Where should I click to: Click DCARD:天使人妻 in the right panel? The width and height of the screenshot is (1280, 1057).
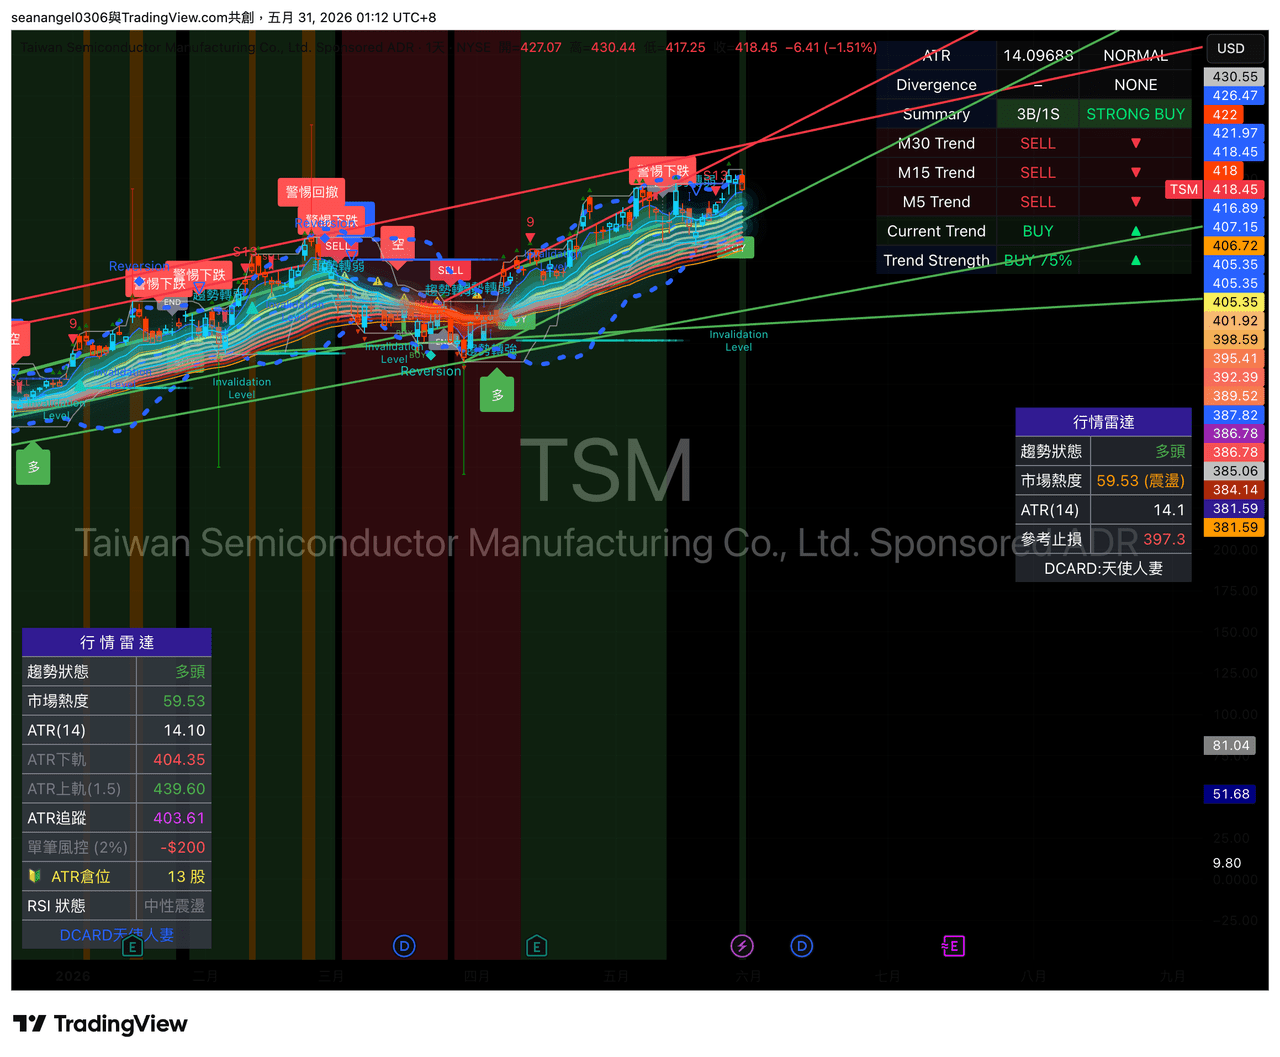point(1103,568)
